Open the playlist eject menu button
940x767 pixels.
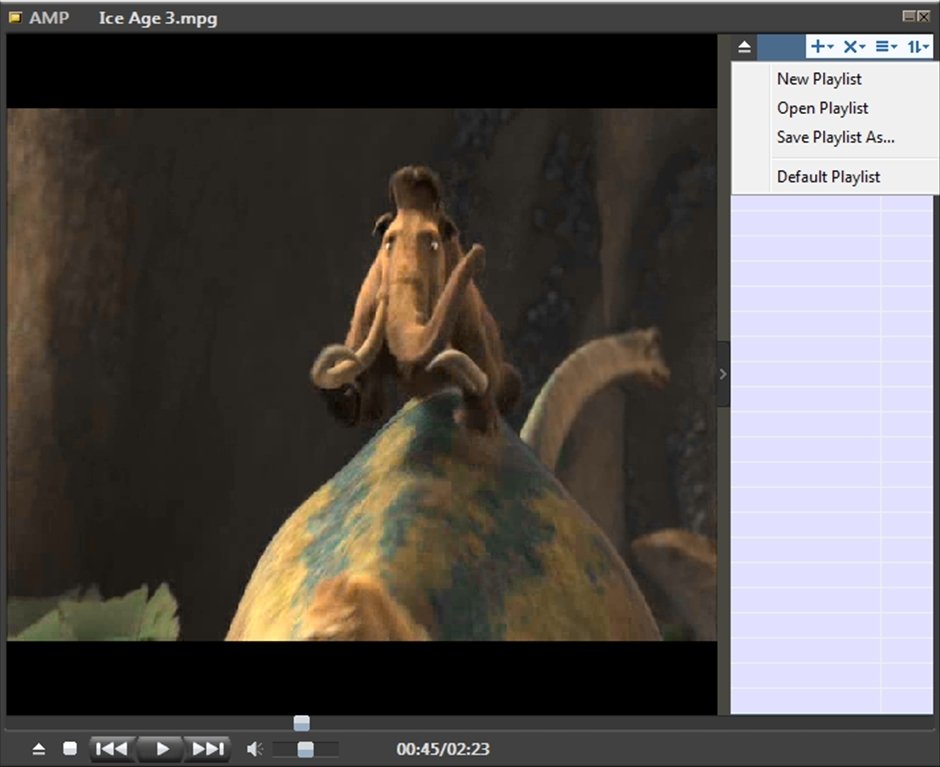coord(745,47)
